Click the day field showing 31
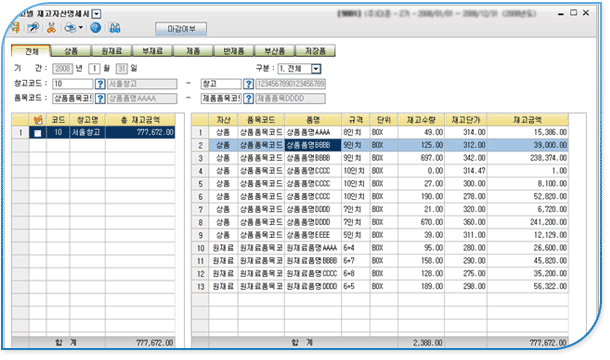Image resolution: width=610 pixels, height=360 pixels. pyautogui.click(x=121, y=69)
